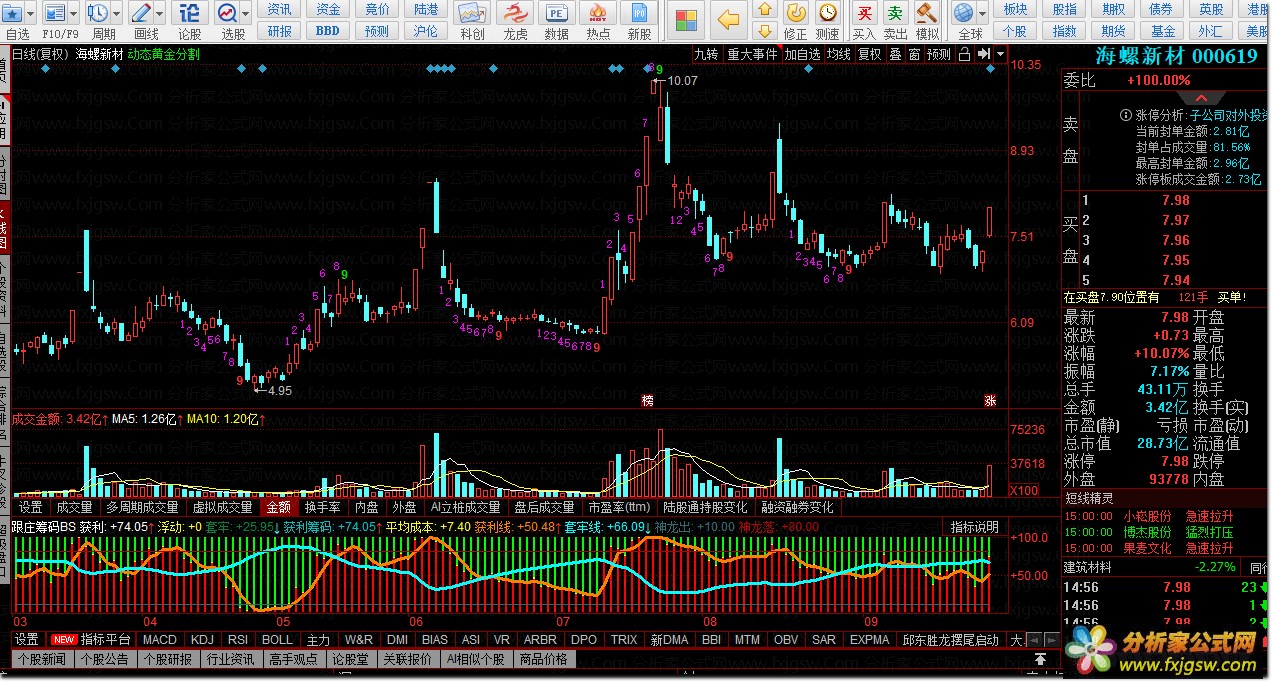Toggle the 叠 overlay option

[895, 54]
